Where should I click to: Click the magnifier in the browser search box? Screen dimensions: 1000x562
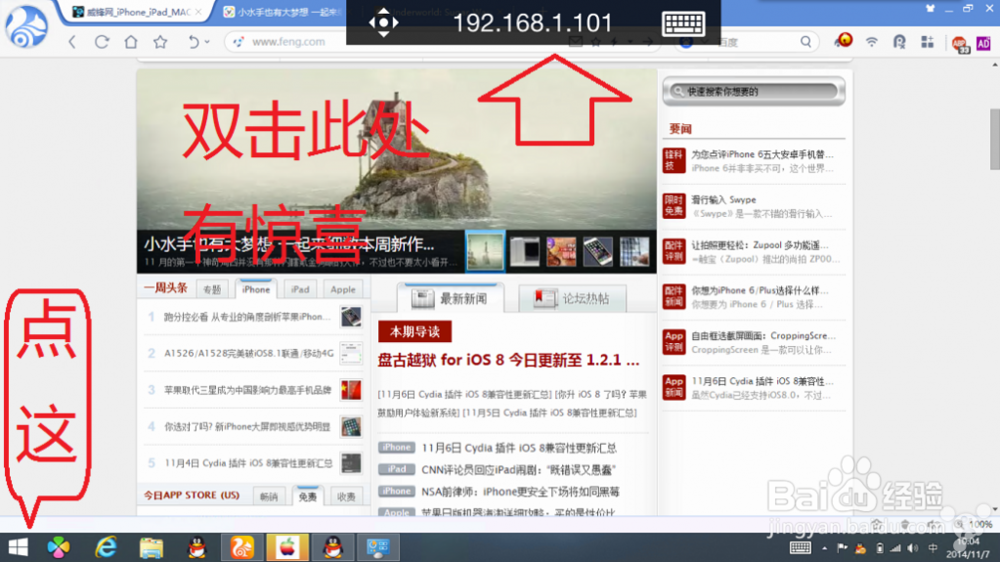click(x=806, y=42)
